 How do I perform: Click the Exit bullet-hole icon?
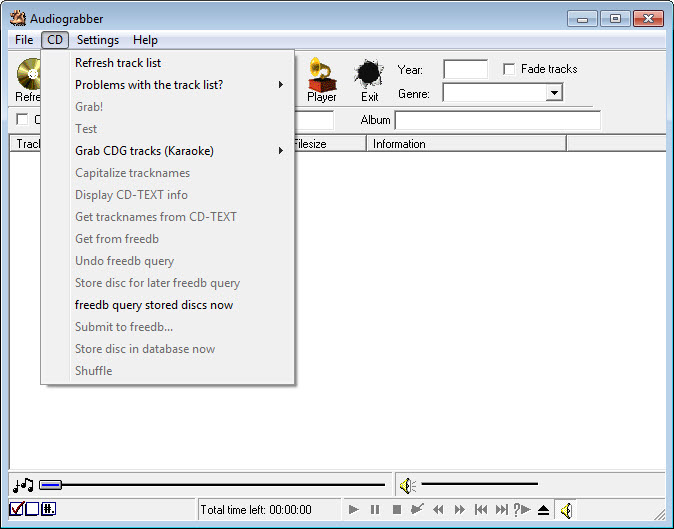[369, 74]
